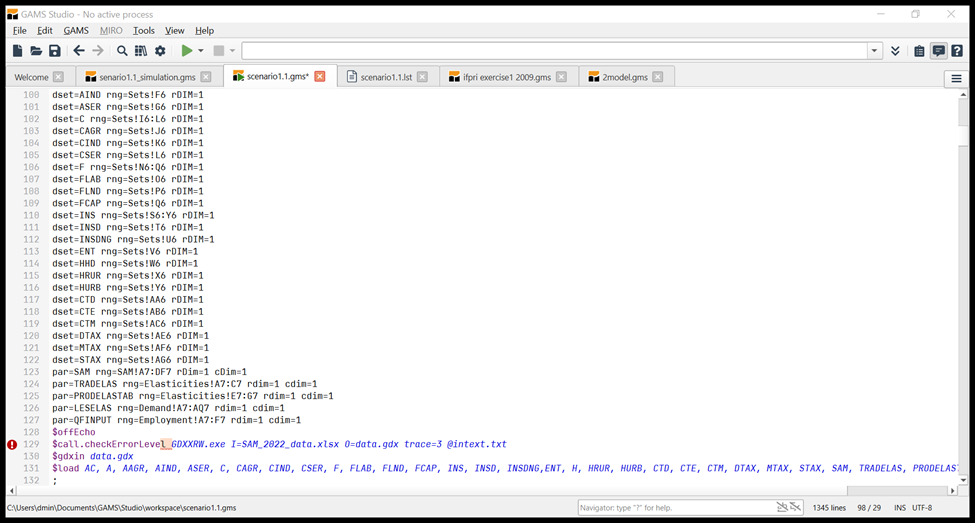Open a file with the folder icon
This screenshot has height=523, width=975.
click(36, 51)
